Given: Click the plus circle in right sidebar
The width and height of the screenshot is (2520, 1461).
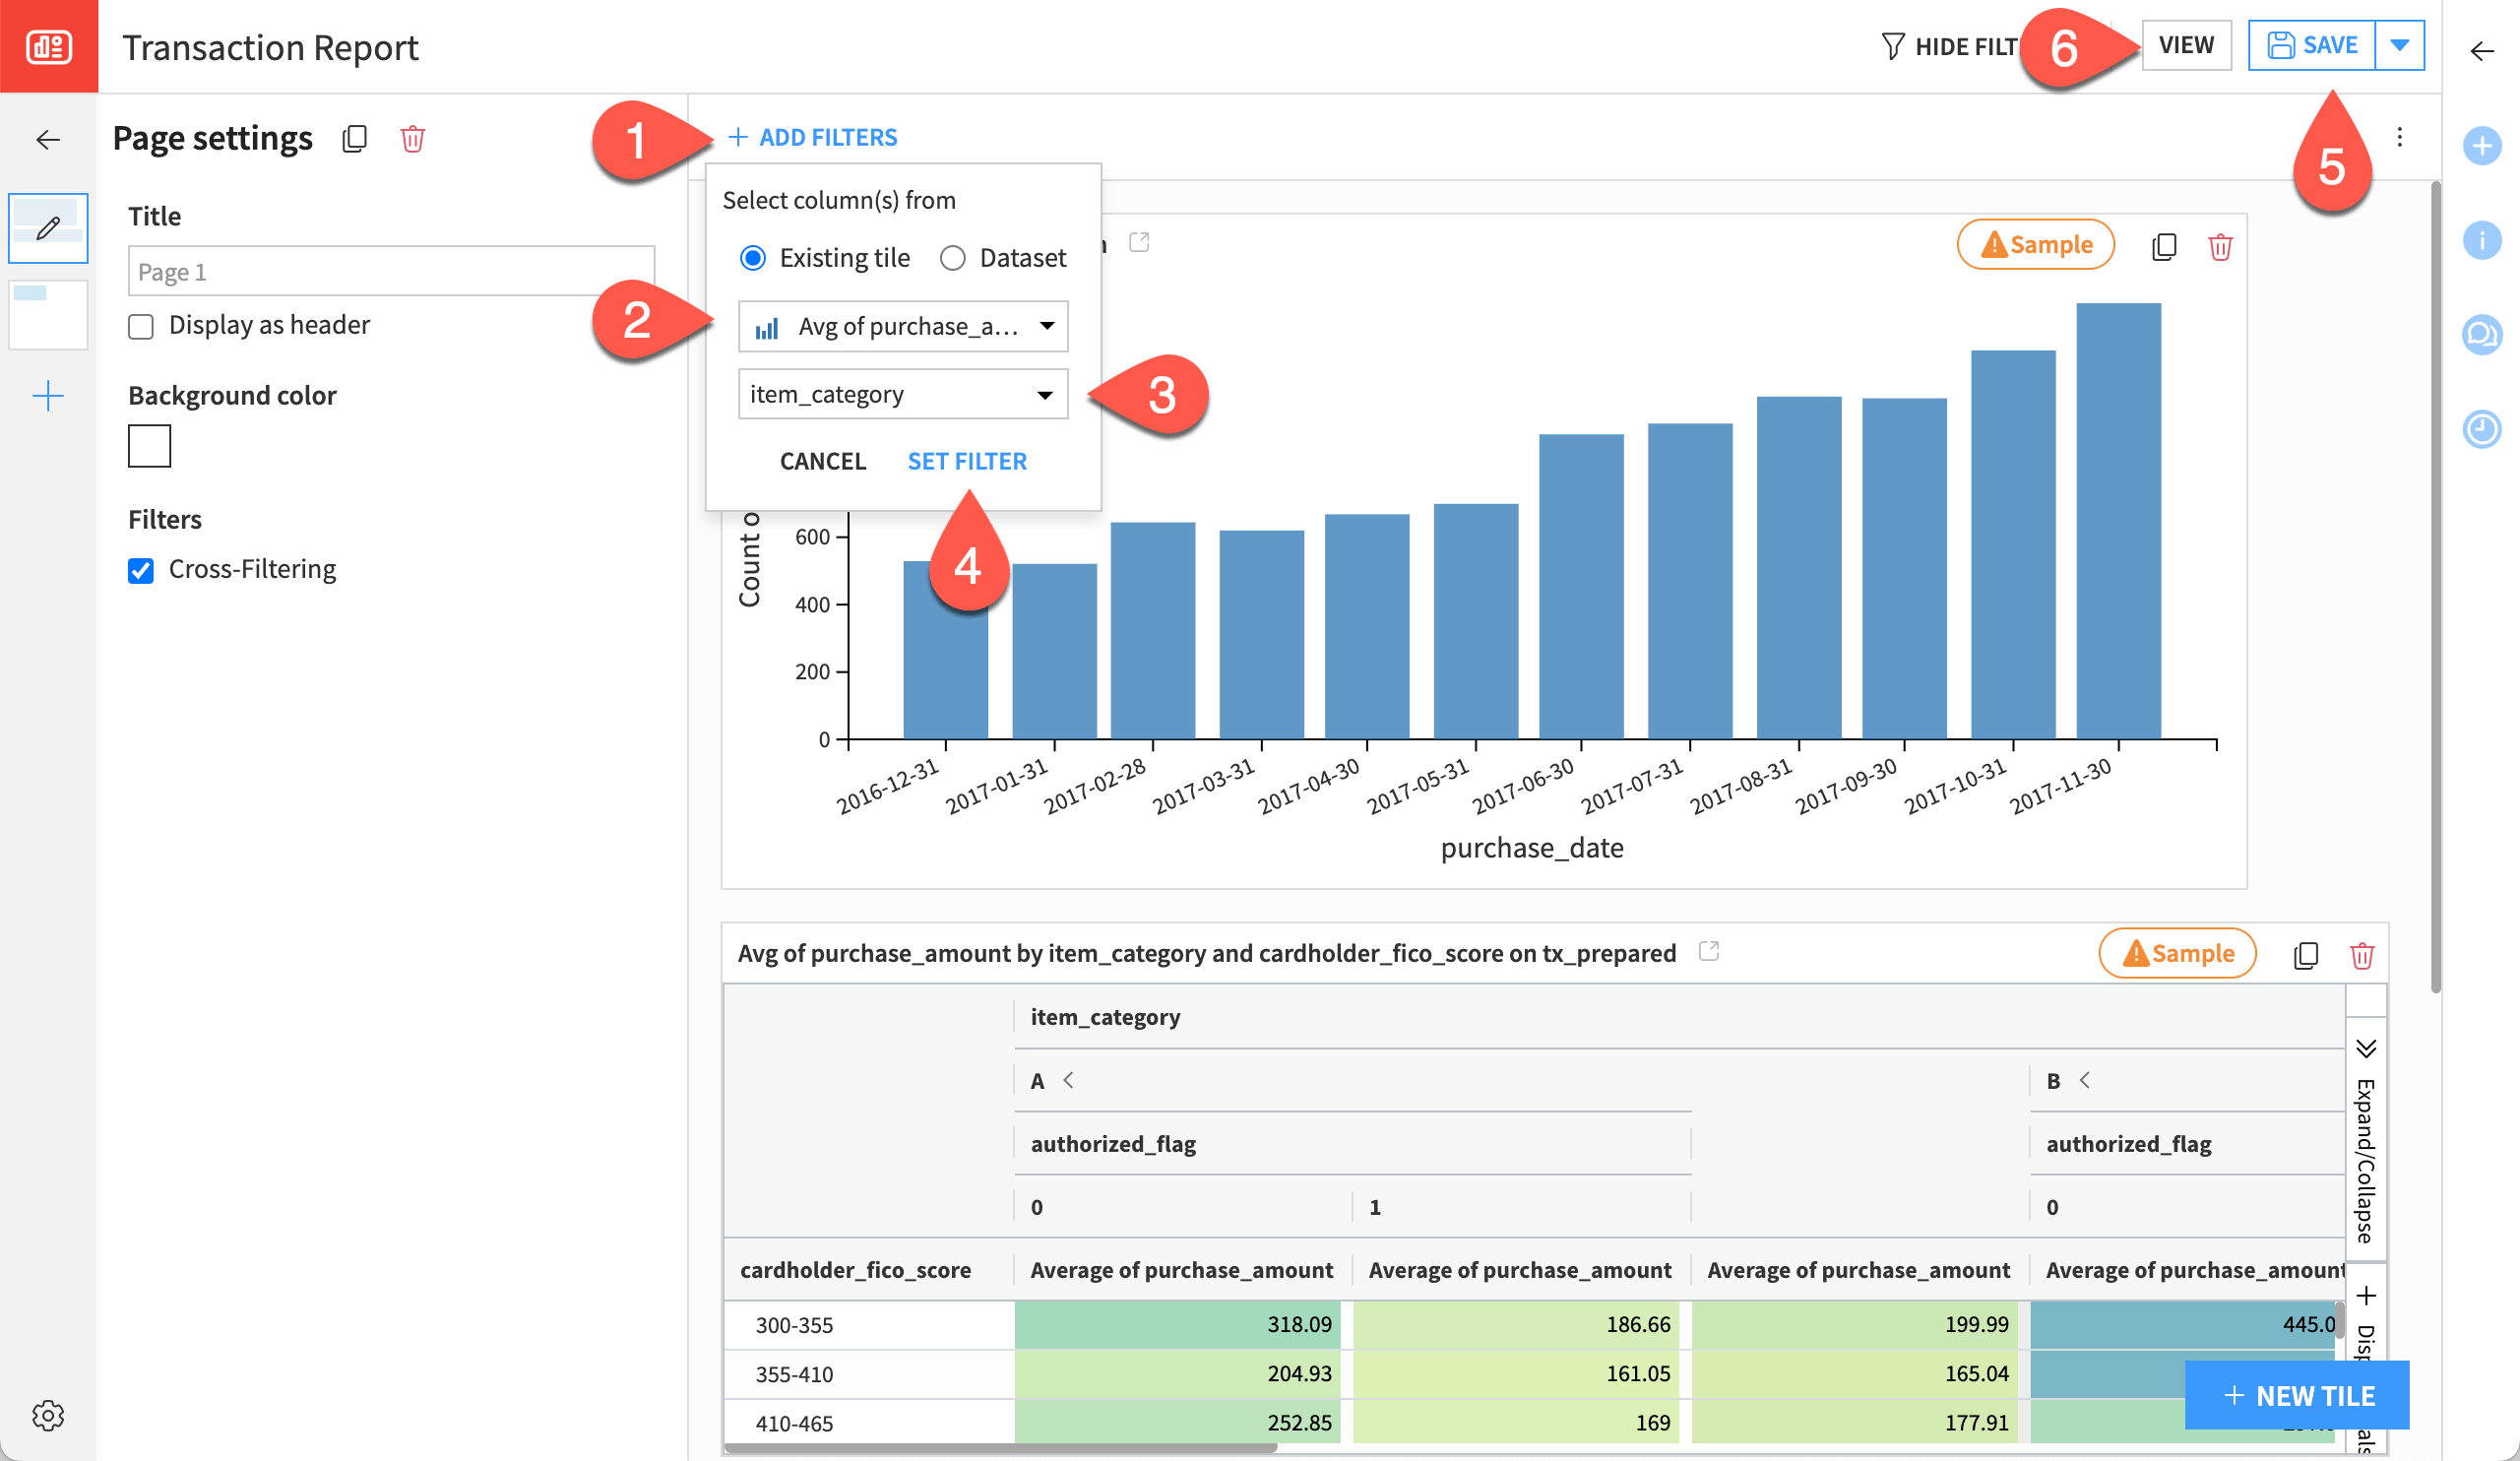Looking at the screenshot, I should (2481, 146).
